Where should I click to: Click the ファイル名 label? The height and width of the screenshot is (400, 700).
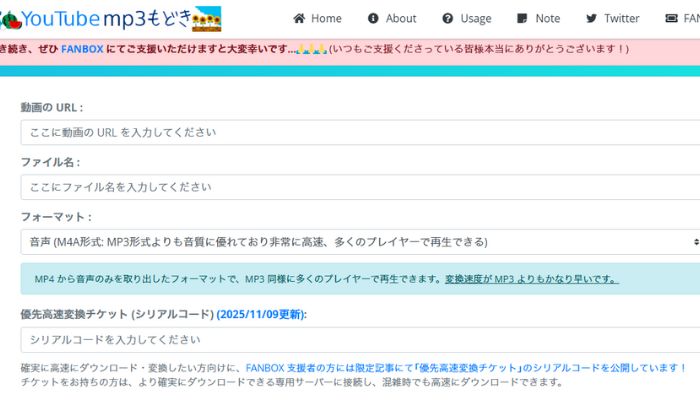[50, 162]
